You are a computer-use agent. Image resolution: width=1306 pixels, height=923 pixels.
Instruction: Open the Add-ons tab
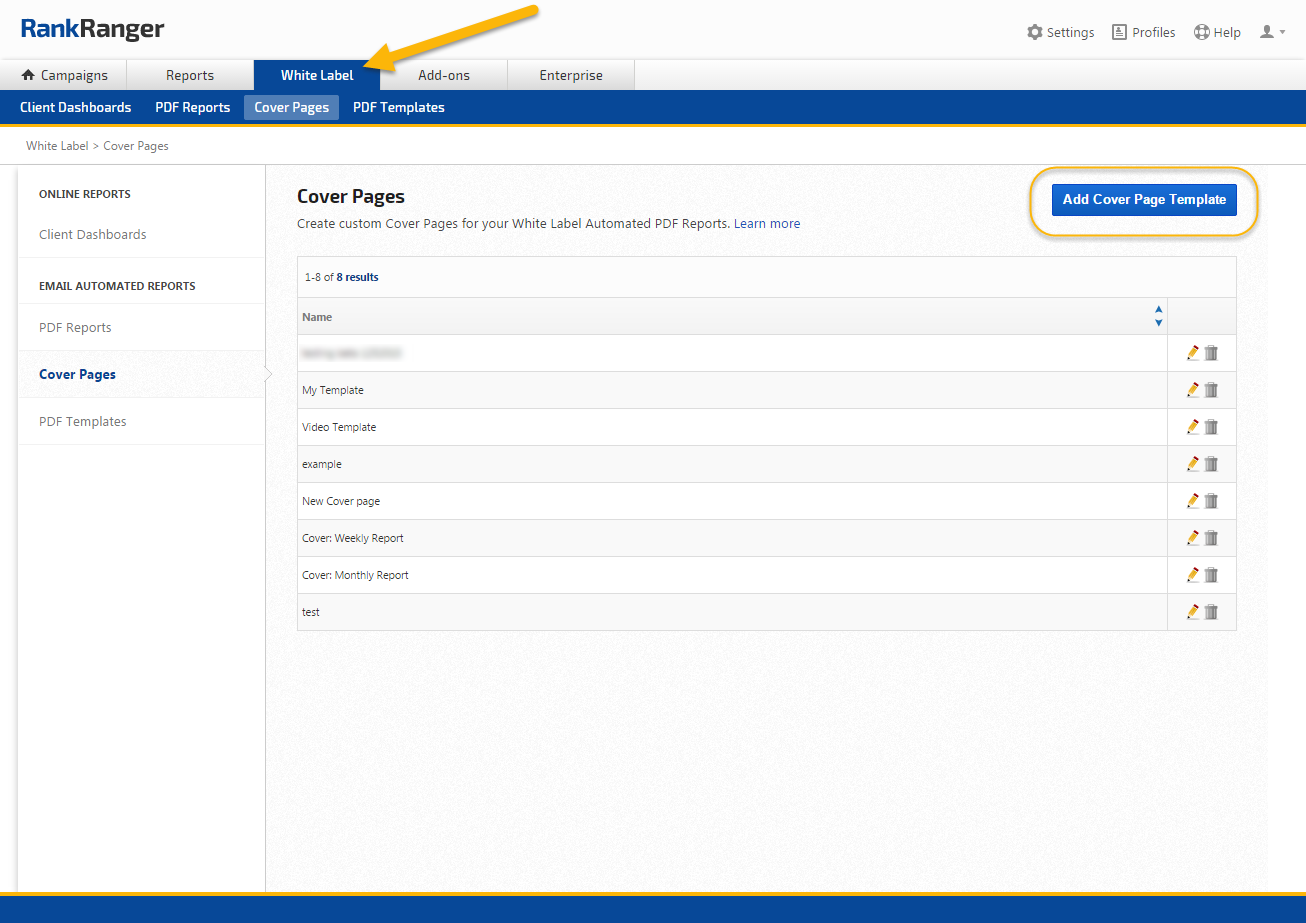(444, 75)
